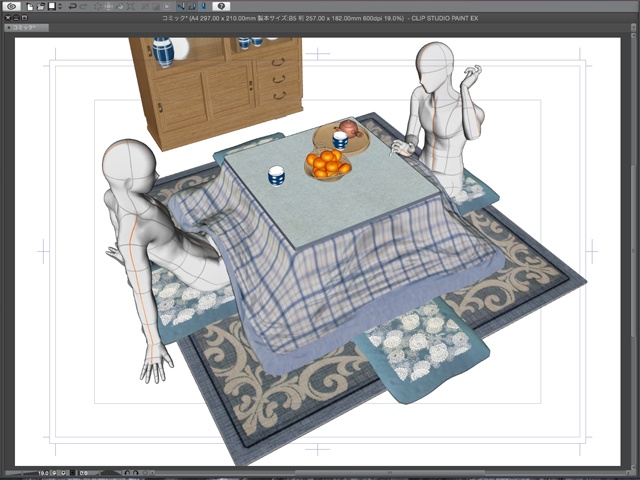Click the Clear (delete) command icon

click(98, 7)
